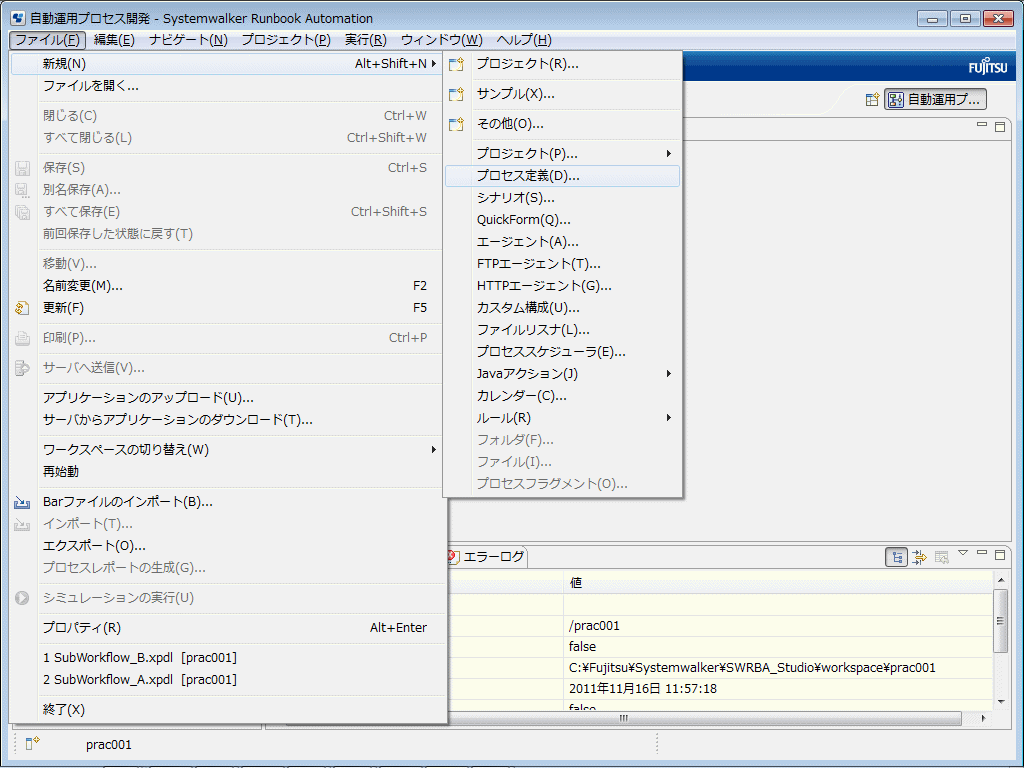Select プロセススケジューラ(E)... menu entry
1024x768 pixels.
tap(562, 352)
